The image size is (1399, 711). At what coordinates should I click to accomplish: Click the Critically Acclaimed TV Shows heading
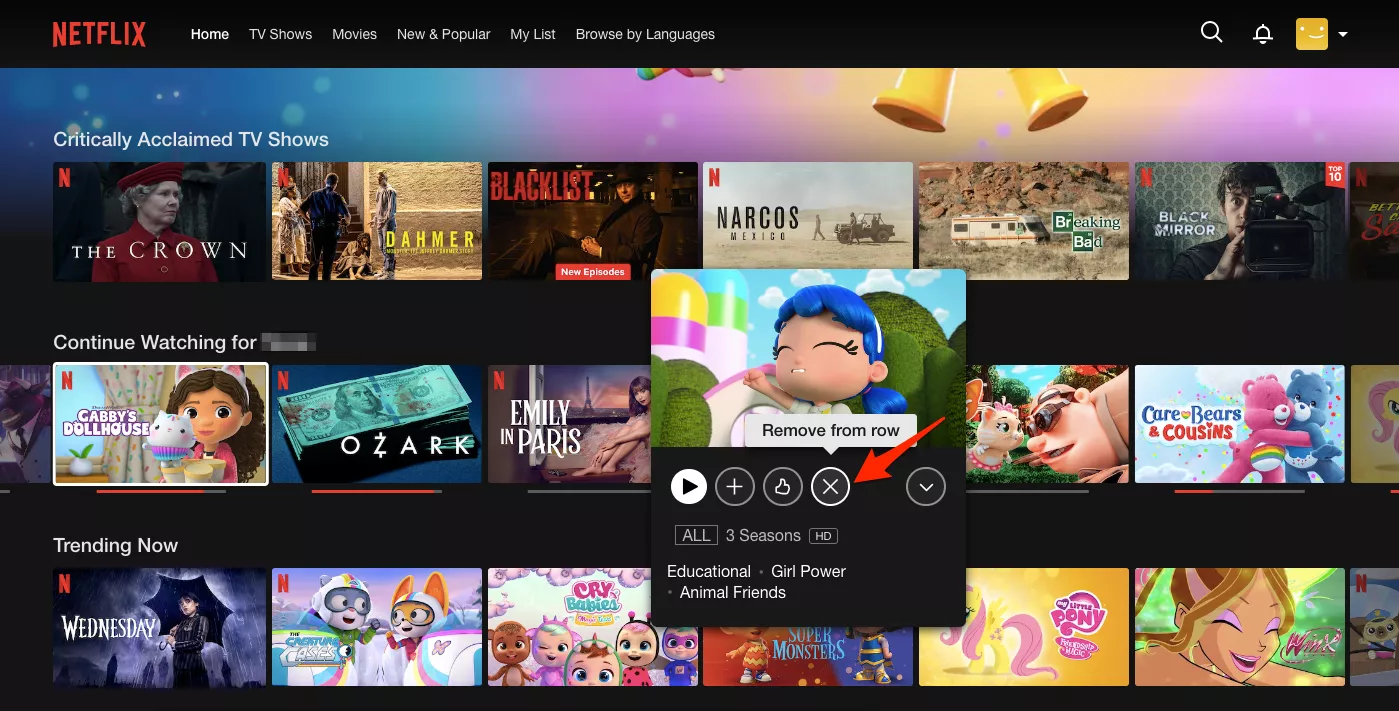[x=191, y=140]
